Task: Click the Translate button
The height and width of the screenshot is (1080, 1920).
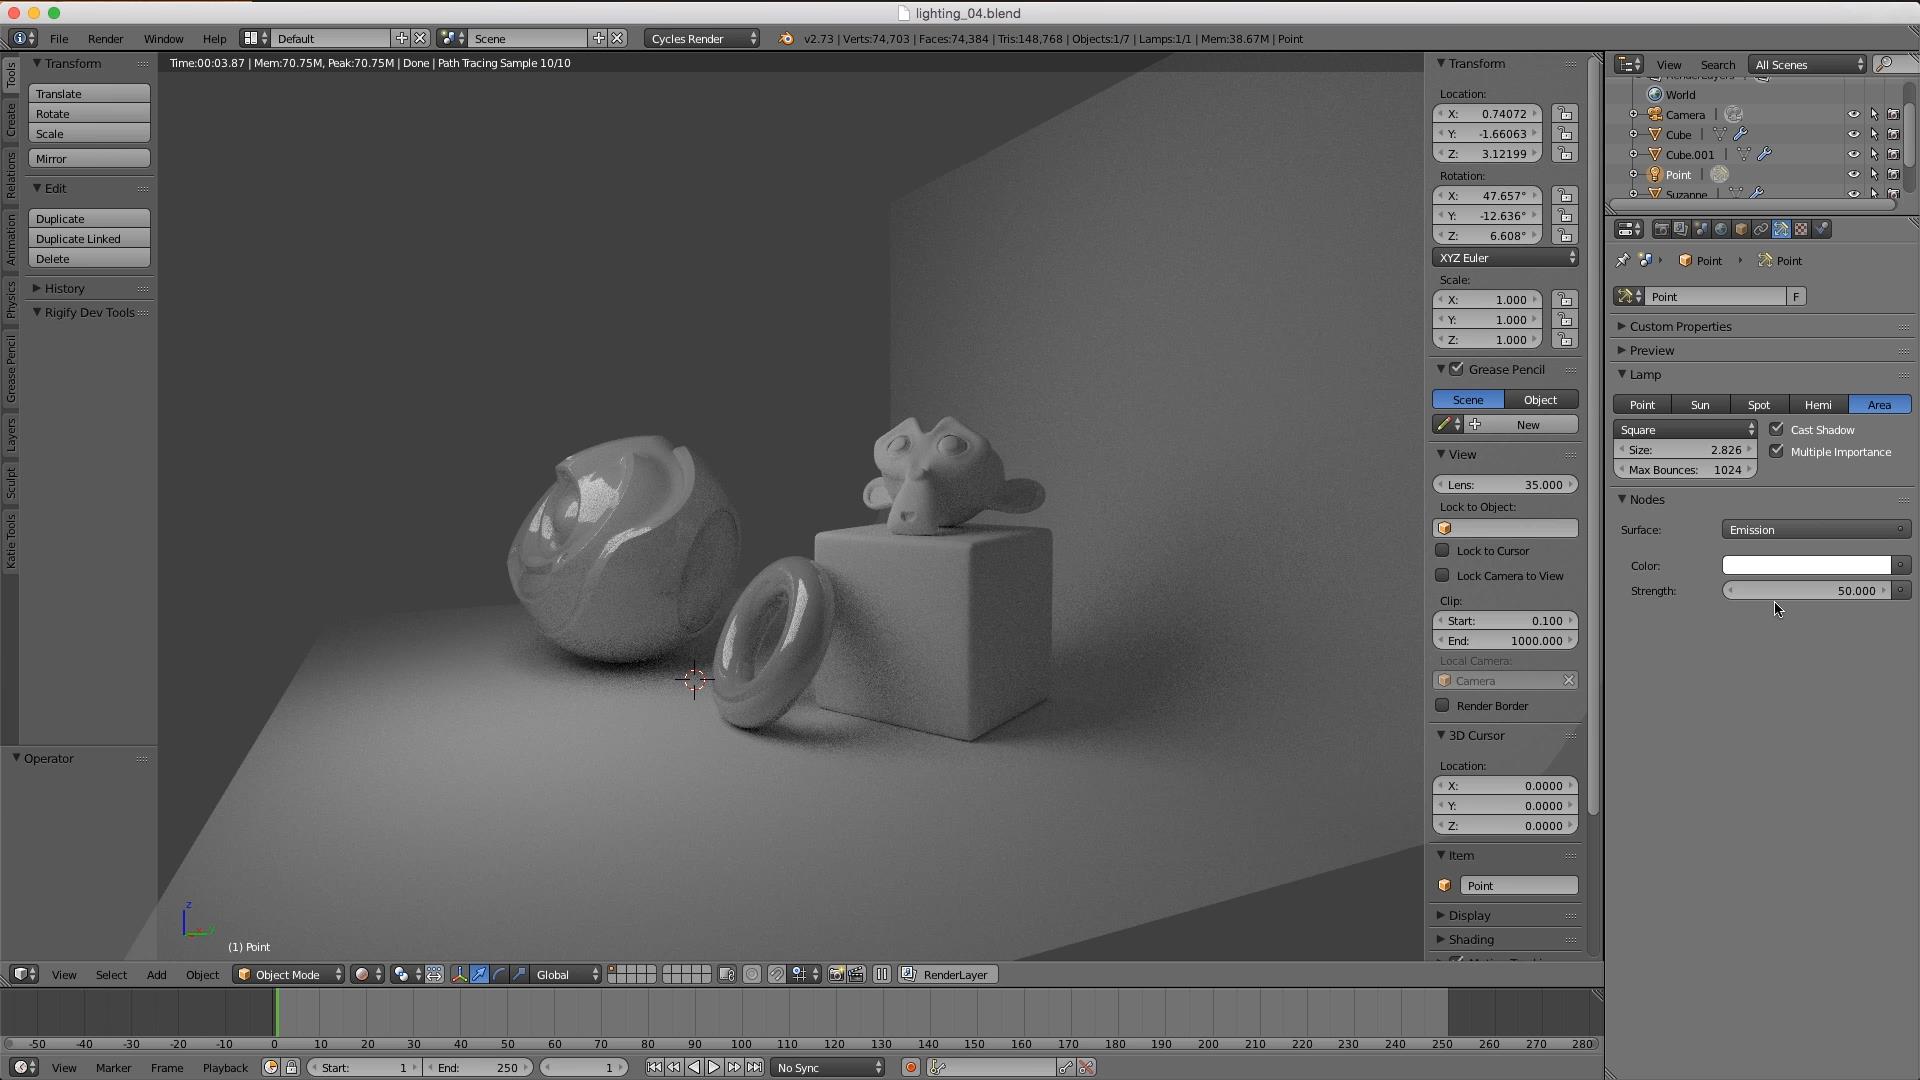Action: [x=89, y=93]
